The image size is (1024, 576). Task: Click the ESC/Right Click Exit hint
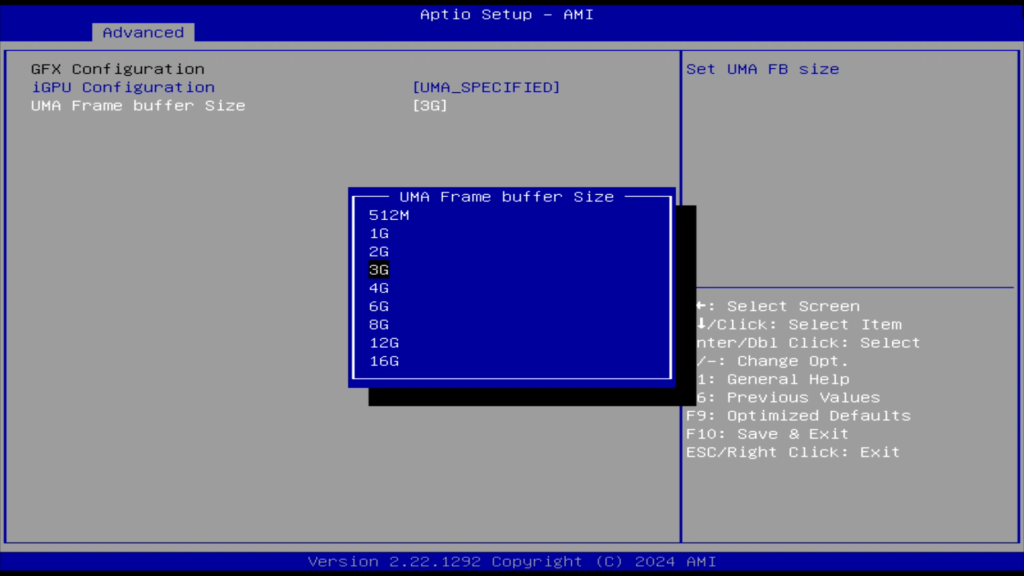[793, 452]
